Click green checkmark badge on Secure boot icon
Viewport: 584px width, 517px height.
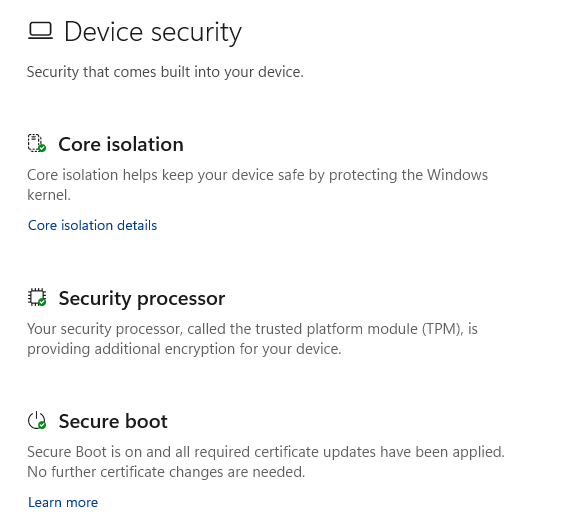tap(42, 425)
